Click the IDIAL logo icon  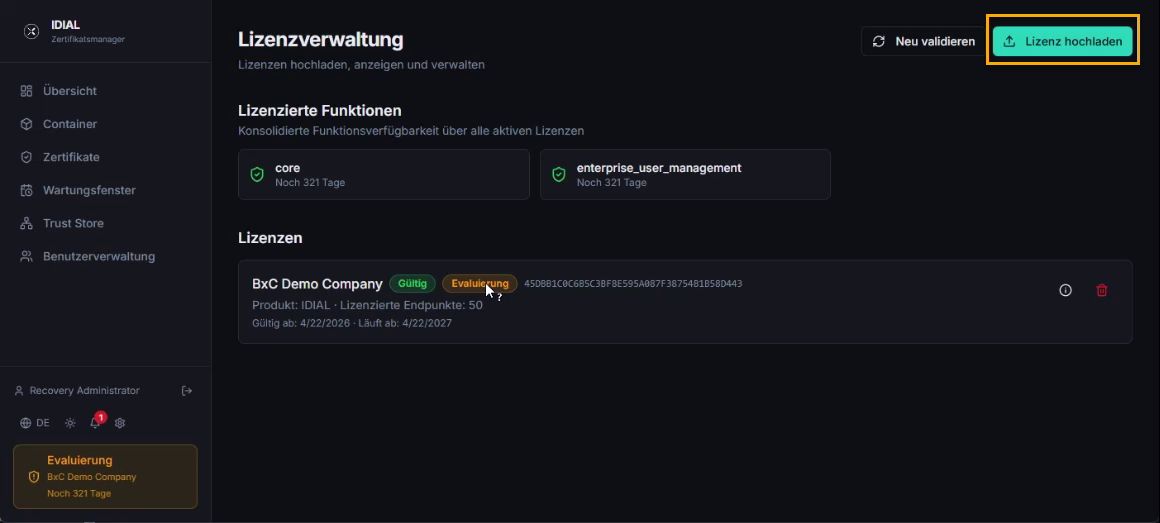(x=31, y=32)
